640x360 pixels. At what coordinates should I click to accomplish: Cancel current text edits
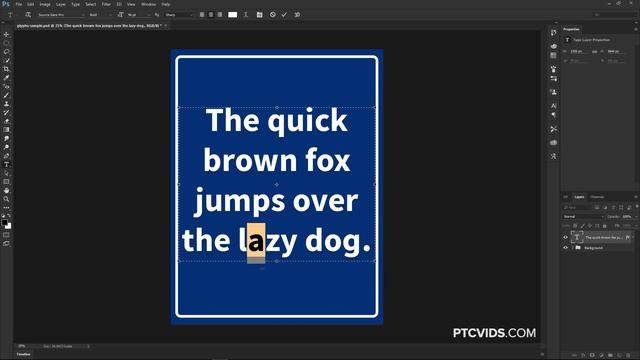(x=273, y=15)
